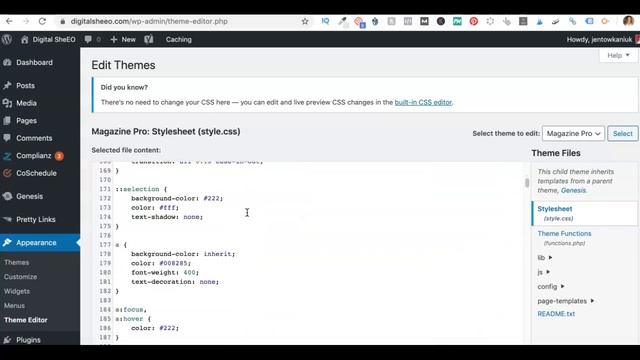Click the code editor scrollbar thumb
Screen dimensions: 640x360
click(527, 182)
